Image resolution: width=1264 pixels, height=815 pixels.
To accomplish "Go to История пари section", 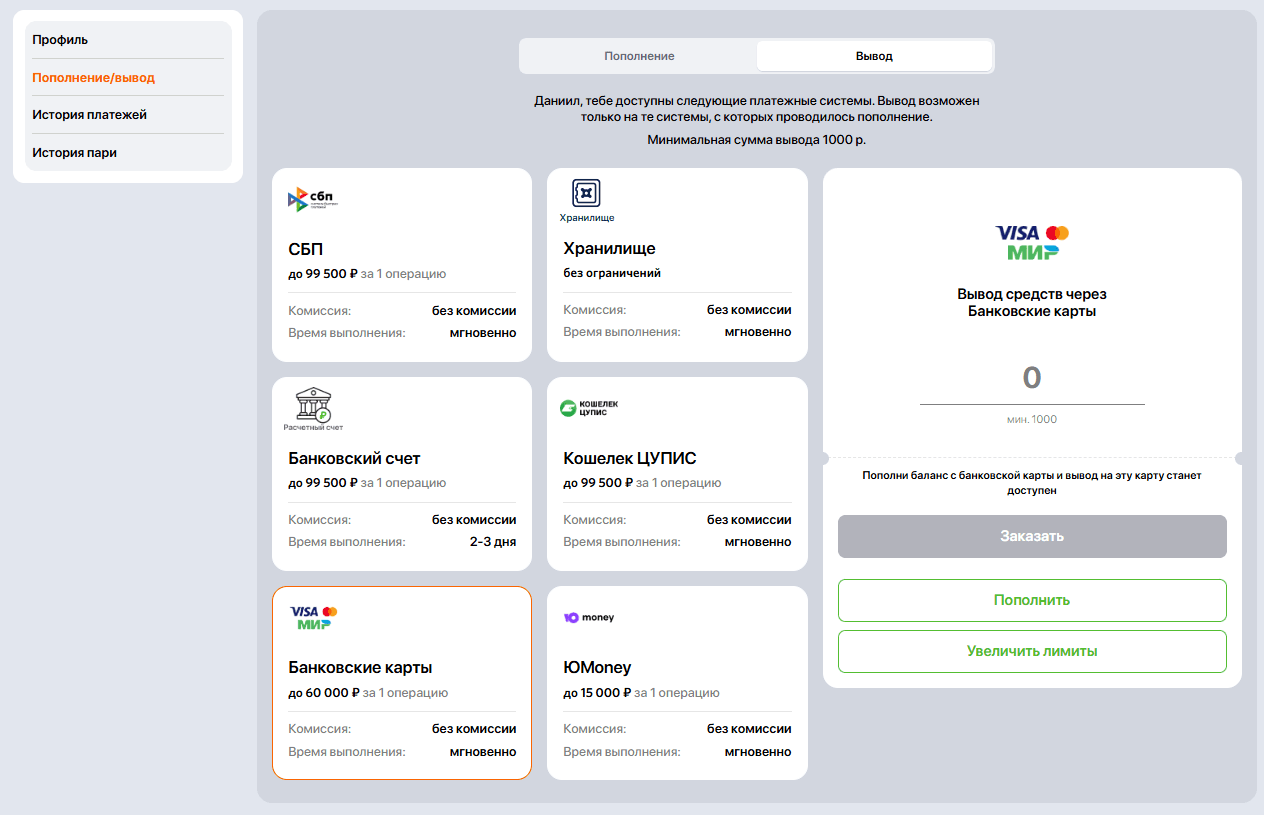I will (x=74, y=153).
